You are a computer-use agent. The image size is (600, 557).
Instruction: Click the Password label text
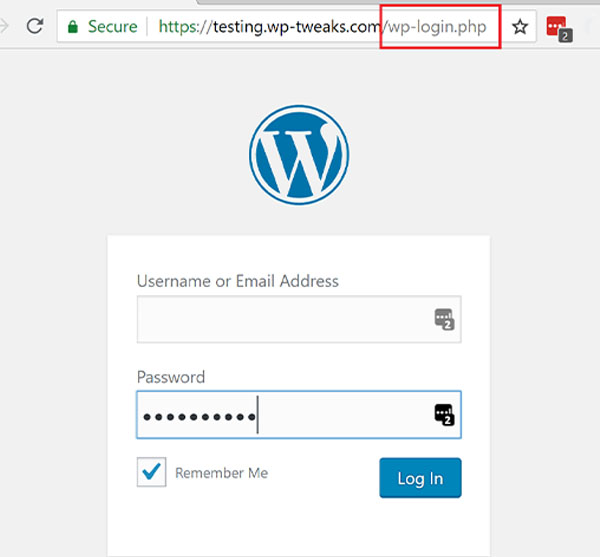pos(171,377)
